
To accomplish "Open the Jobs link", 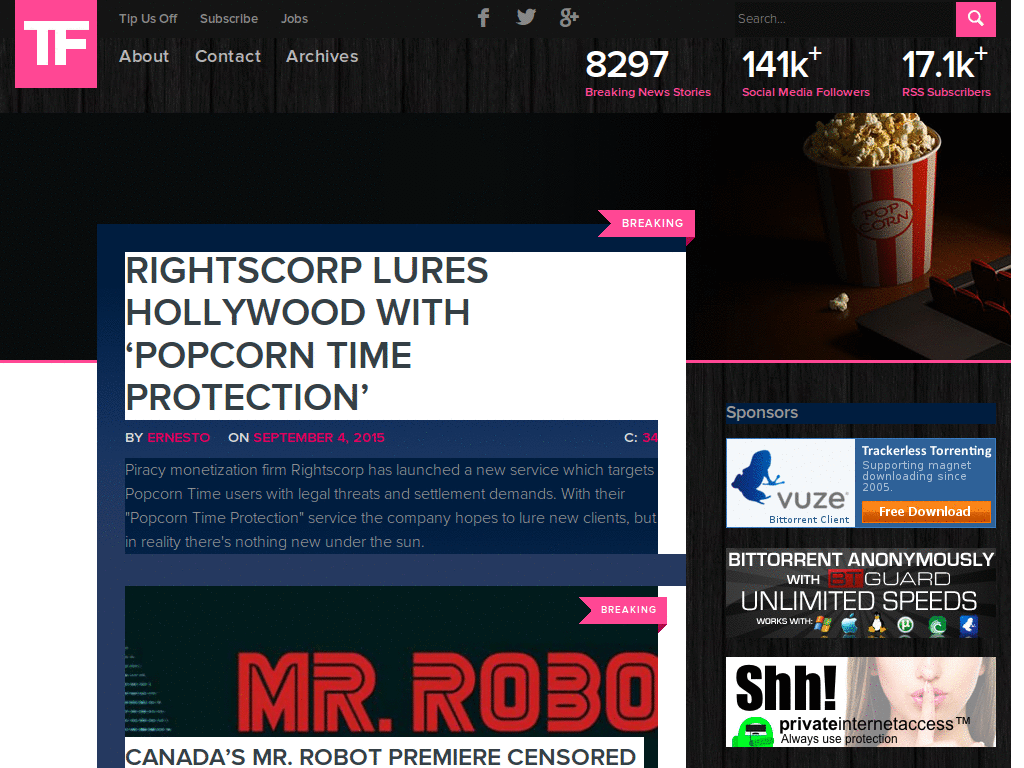I will [x=295, y=19].
